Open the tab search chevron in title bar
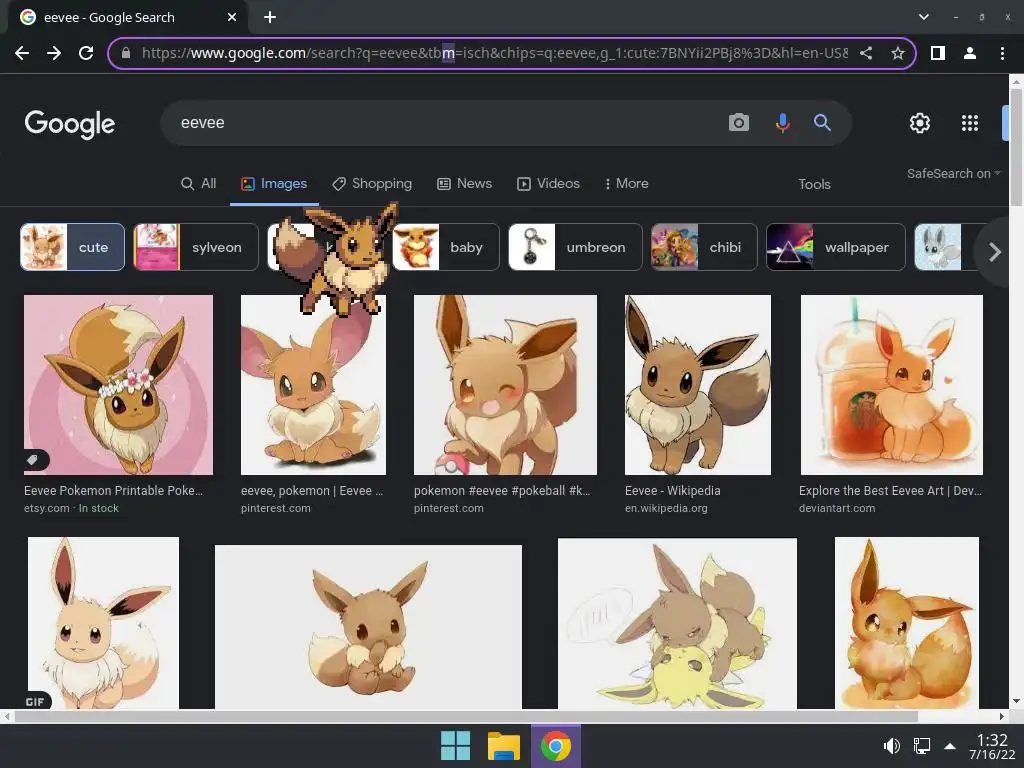The image size is (1024, 768). (923, 17)
